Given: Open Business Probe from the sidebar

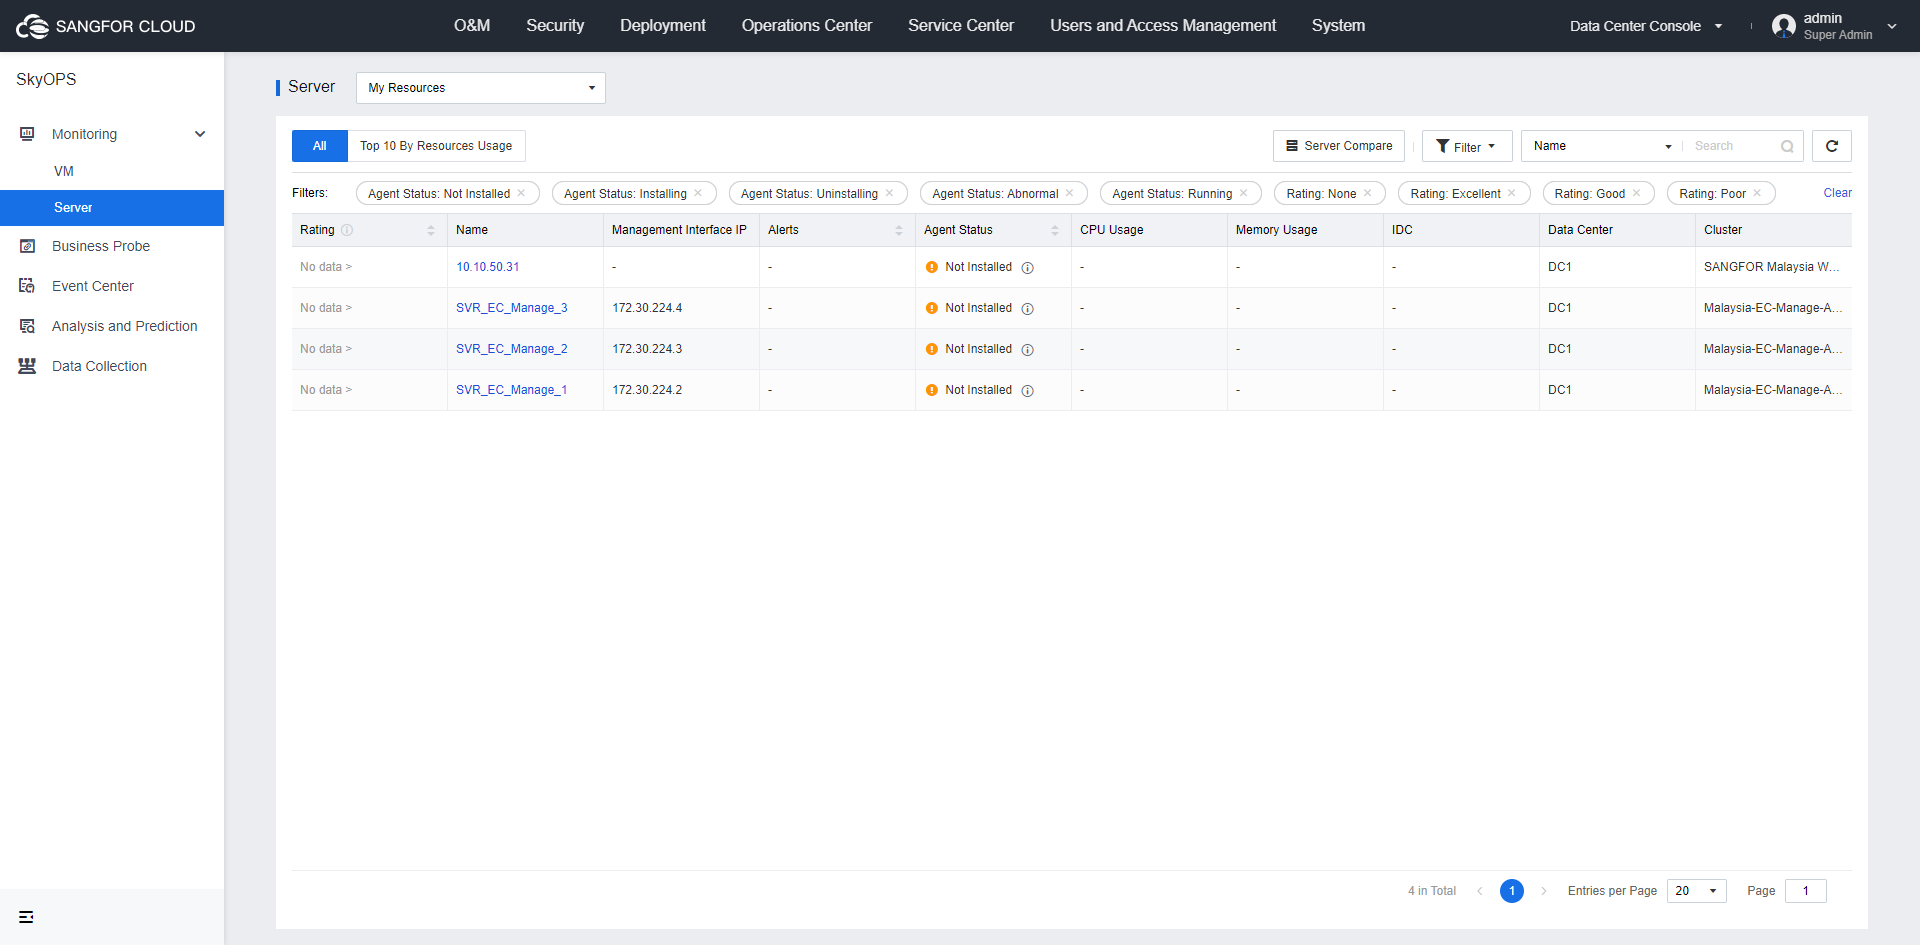Looking at the screenshot, I should coord(101,246).
